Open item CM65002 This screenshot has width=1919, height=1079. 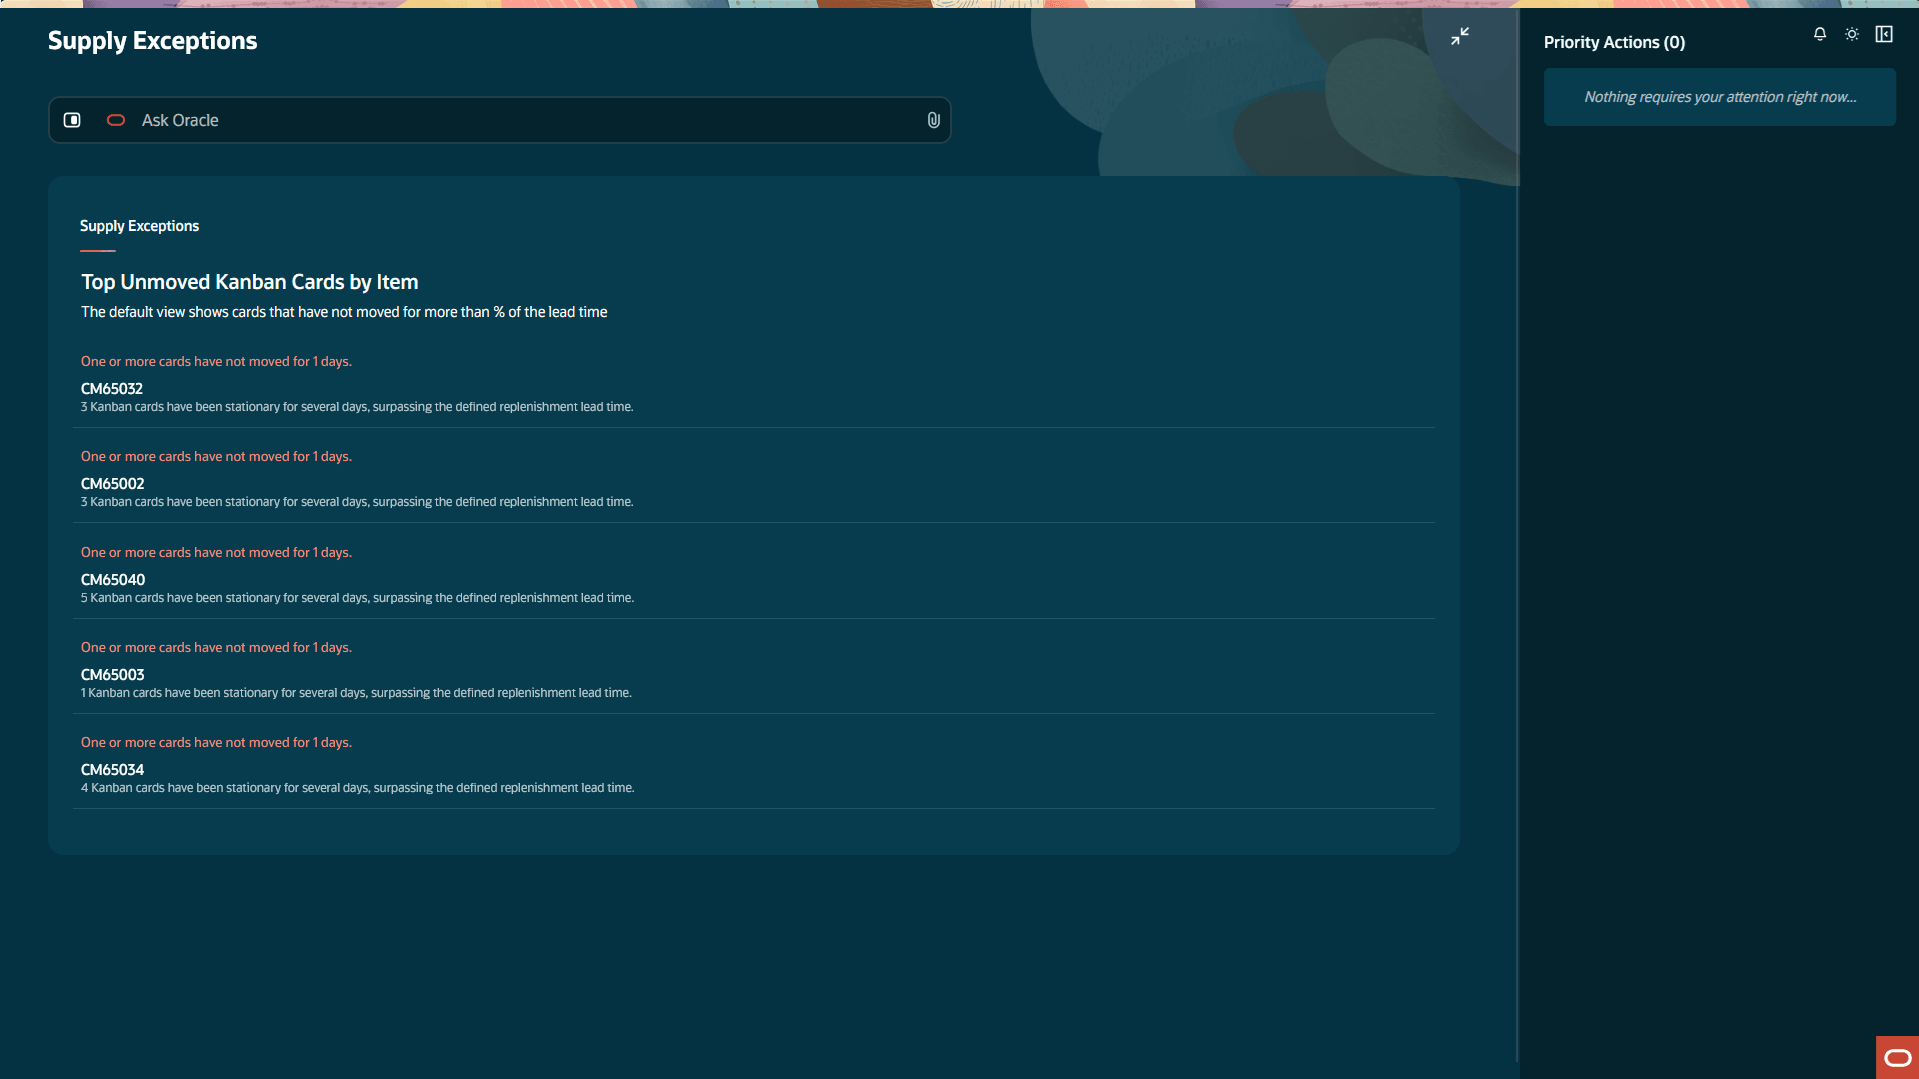(113, 484)
